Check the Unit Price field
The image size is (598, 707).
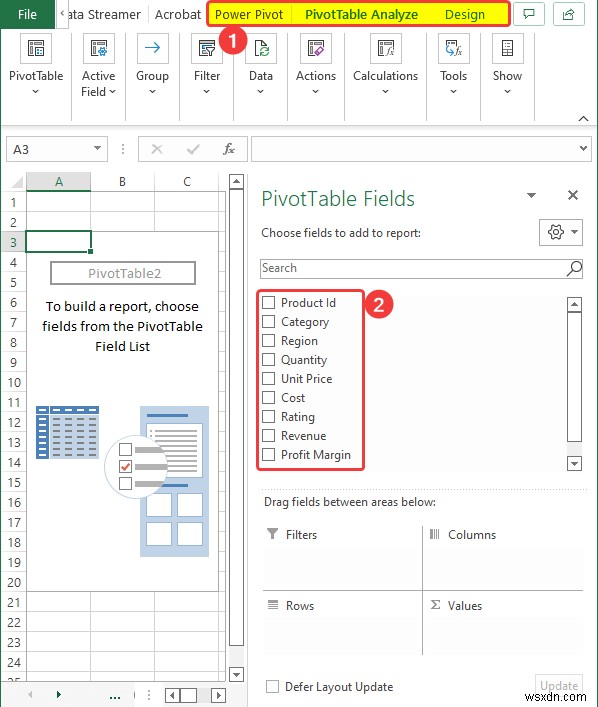(x=268, y=378)
